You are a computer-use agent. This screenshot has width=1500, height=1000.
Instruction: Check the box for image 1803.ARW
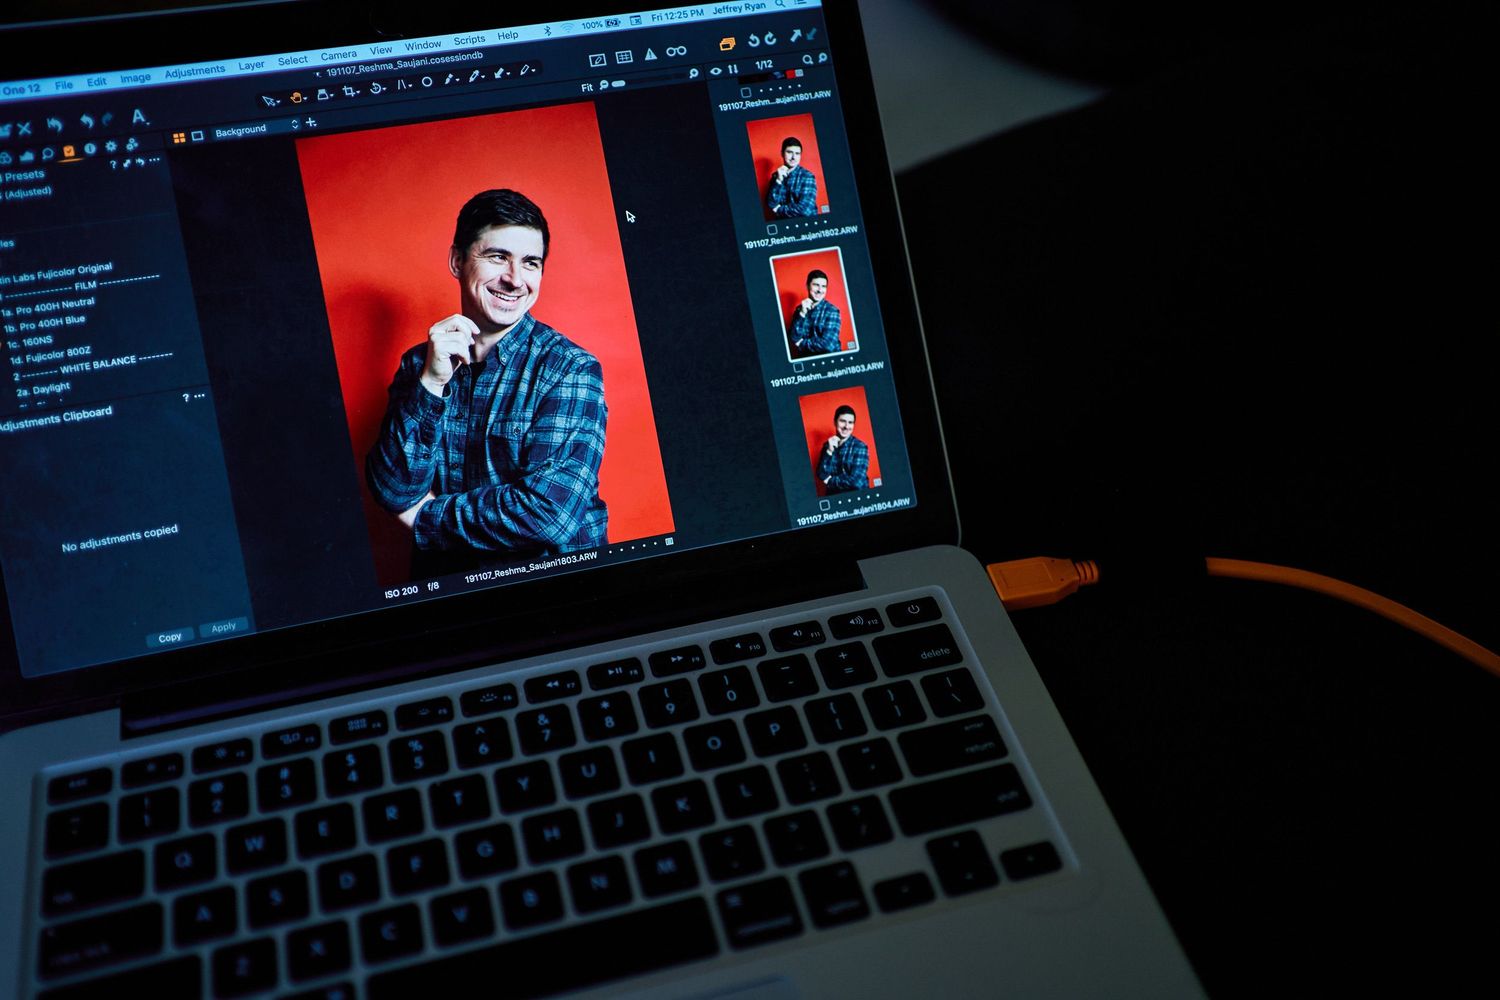(x=798, y=367)
